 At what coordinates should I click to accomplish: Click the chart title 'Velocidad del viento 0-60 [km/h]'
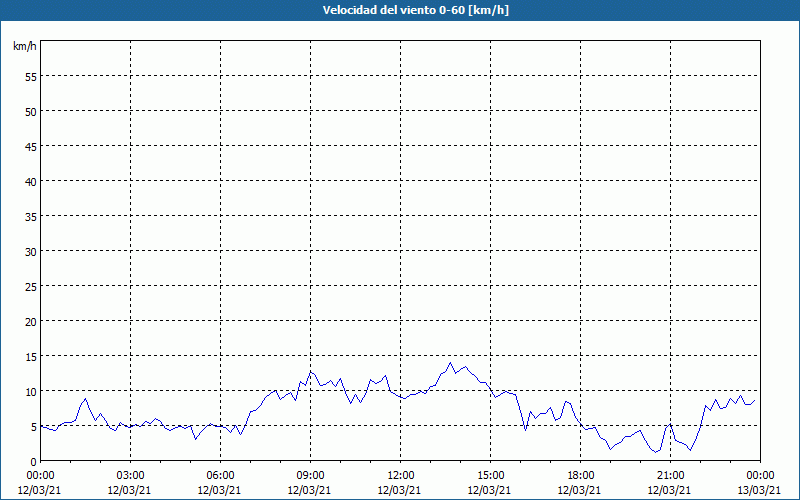coord(415,10)
